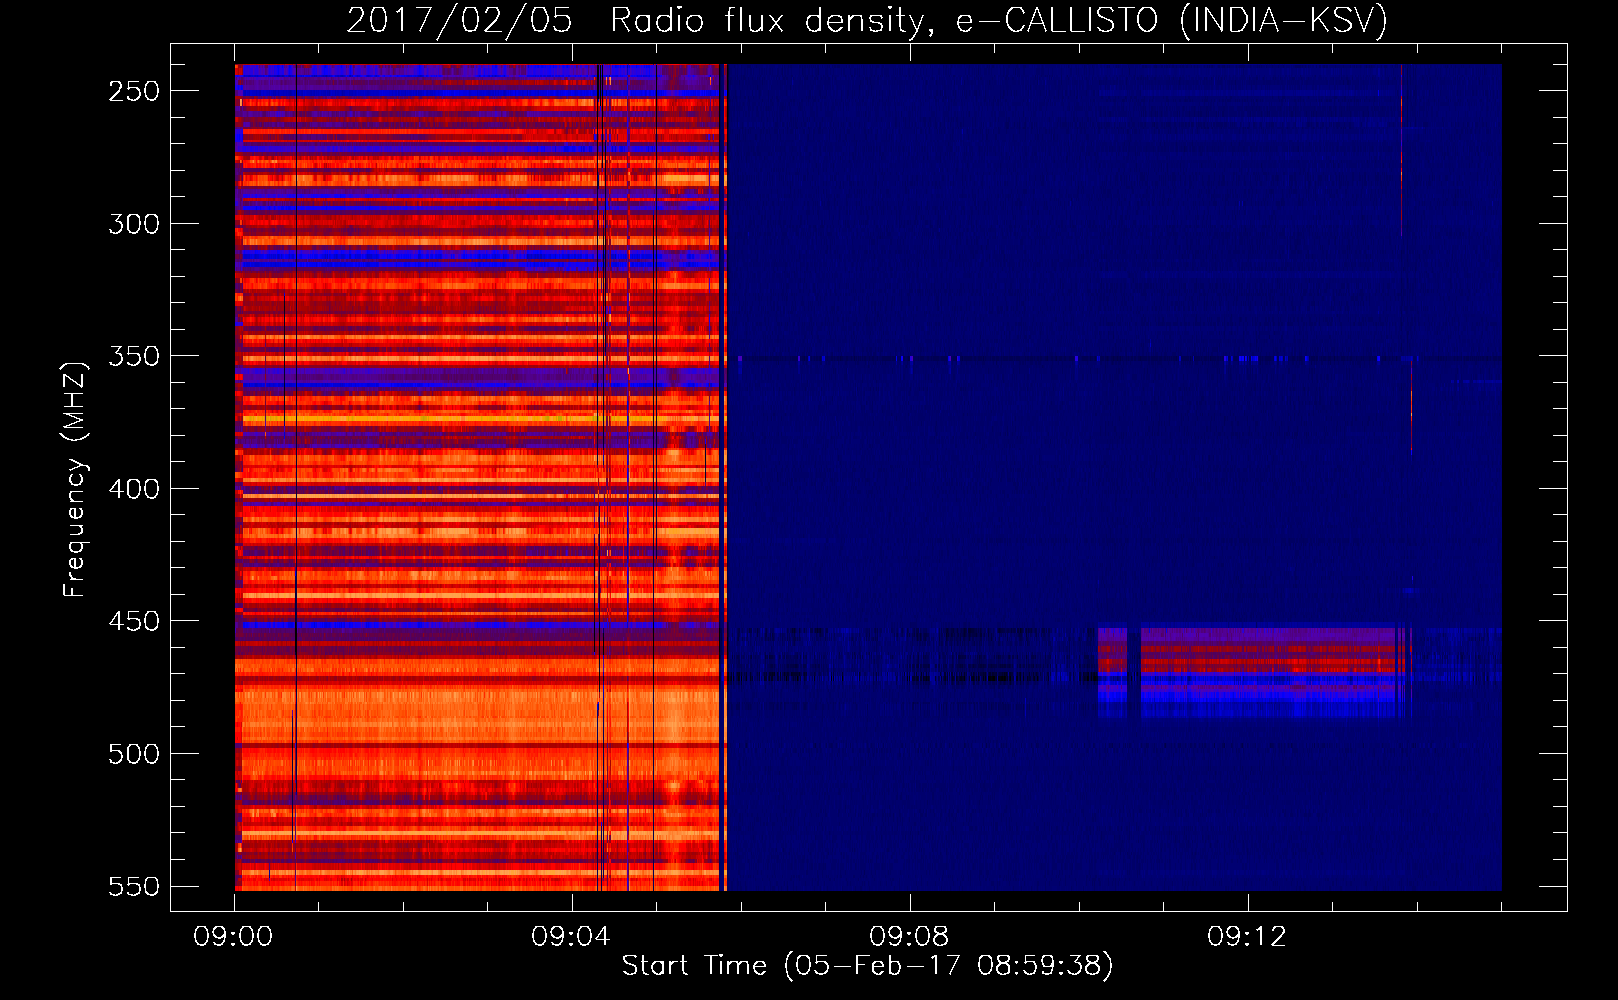Click the 300 frequency tick label
The width and height of the screenshot is (1618, 1000).
pyautogui.click(x=134, y=224)
